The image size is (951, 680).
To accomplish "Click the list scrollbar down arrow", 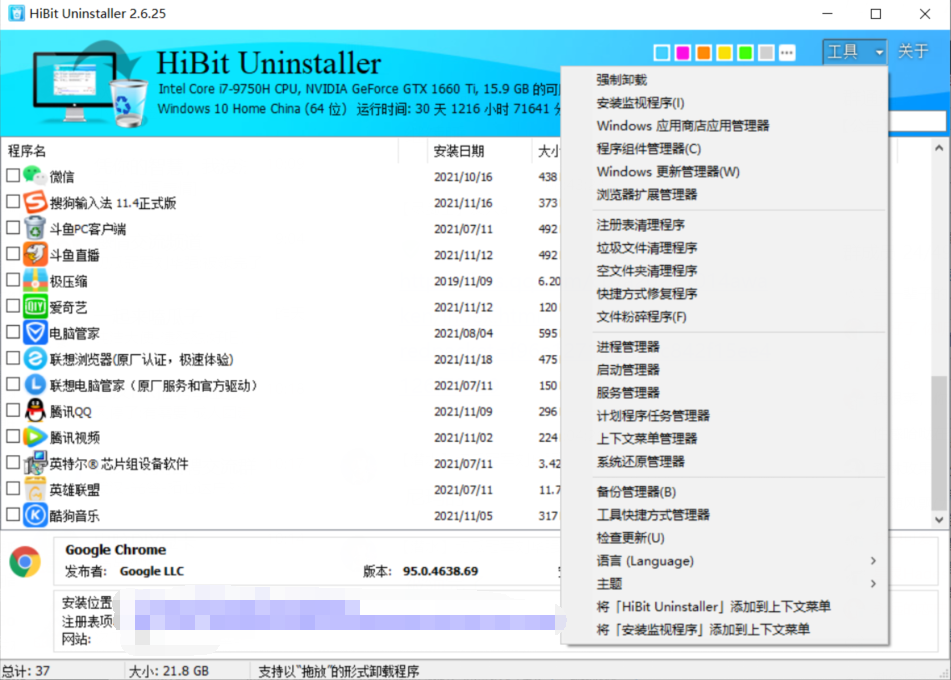I will coord(939,519).
